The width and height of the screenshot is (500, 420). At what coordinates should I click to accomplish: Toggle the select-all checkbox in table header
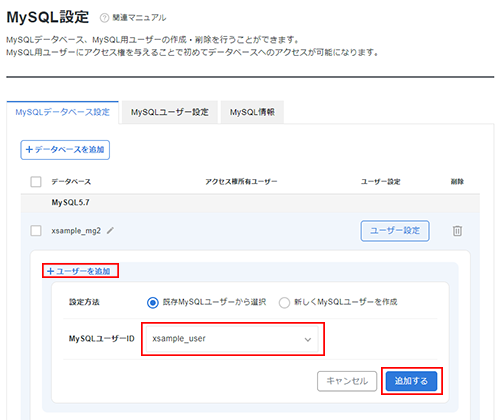[x=36, y=182]
